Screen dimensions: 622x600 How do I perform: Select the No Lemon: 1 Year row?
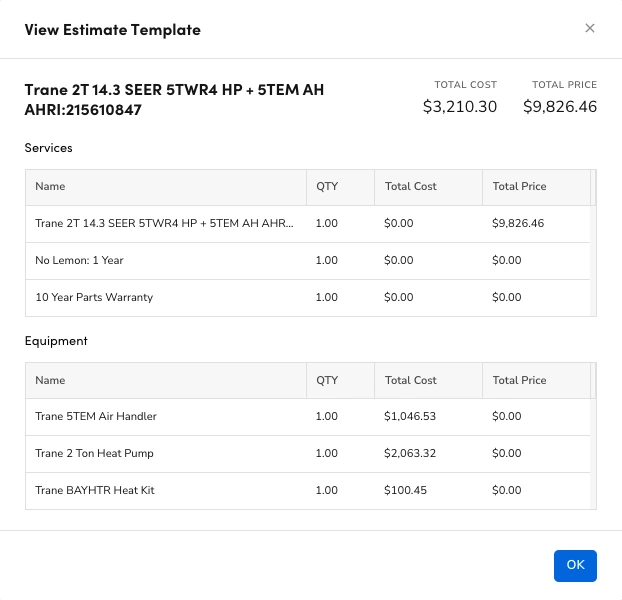308,261
